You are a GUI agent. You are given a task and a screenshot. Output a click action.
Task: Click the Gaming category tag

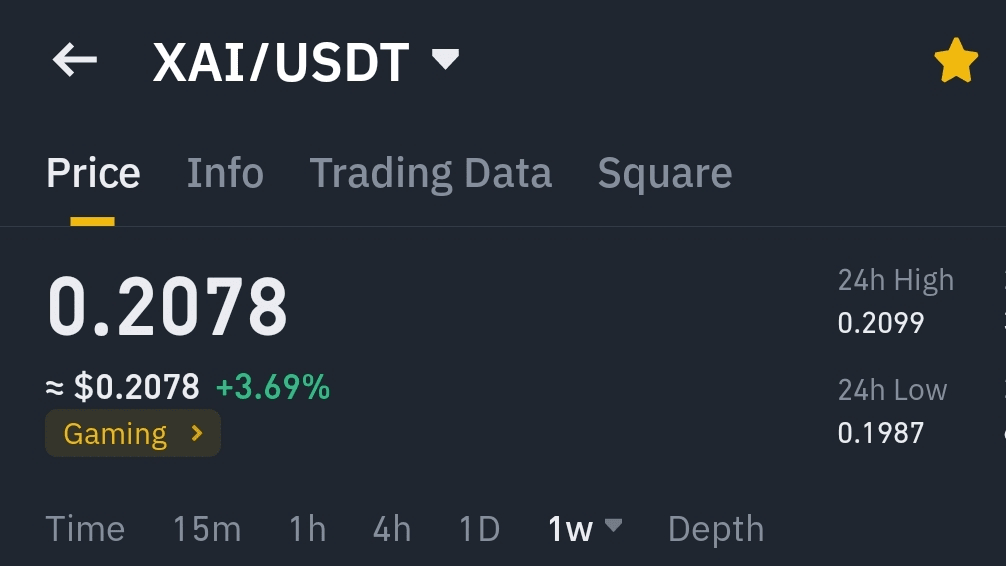[115, 434]
